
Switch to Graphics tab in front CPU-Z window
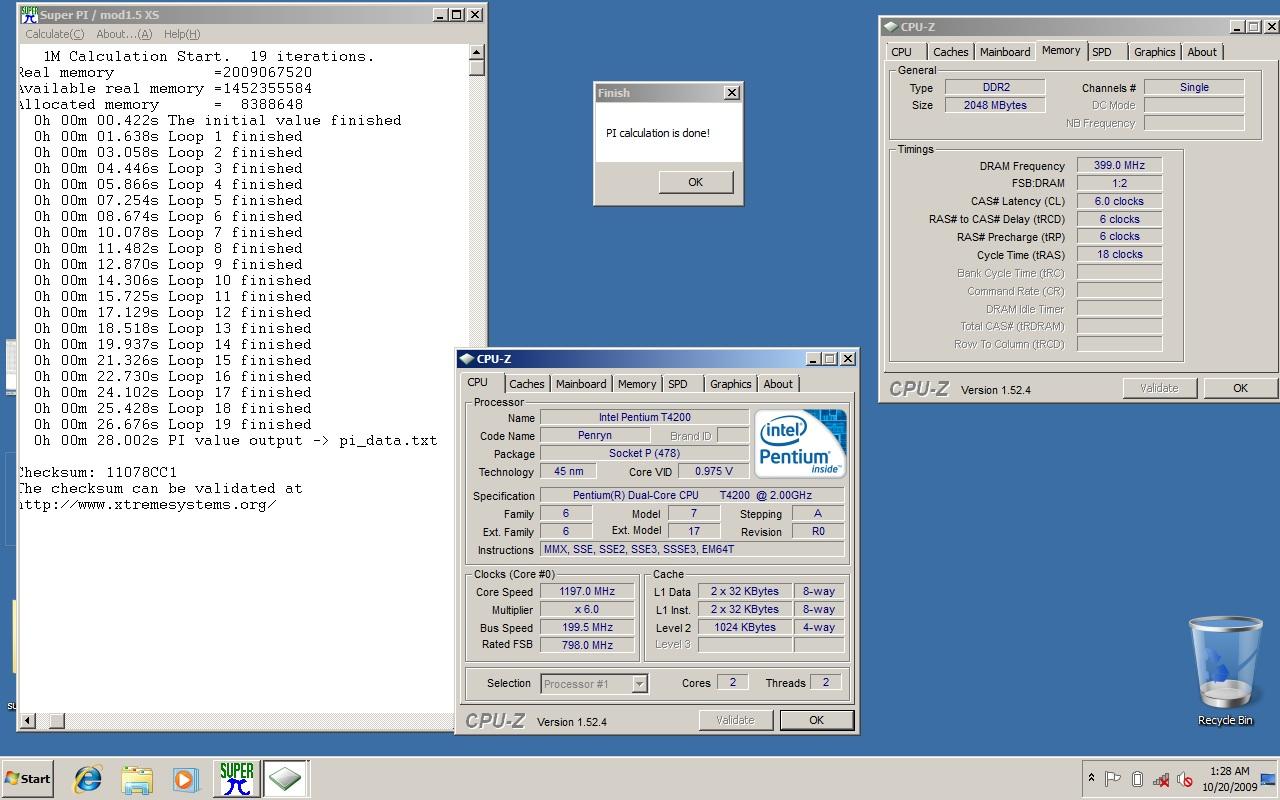click(x=731, y=384)
